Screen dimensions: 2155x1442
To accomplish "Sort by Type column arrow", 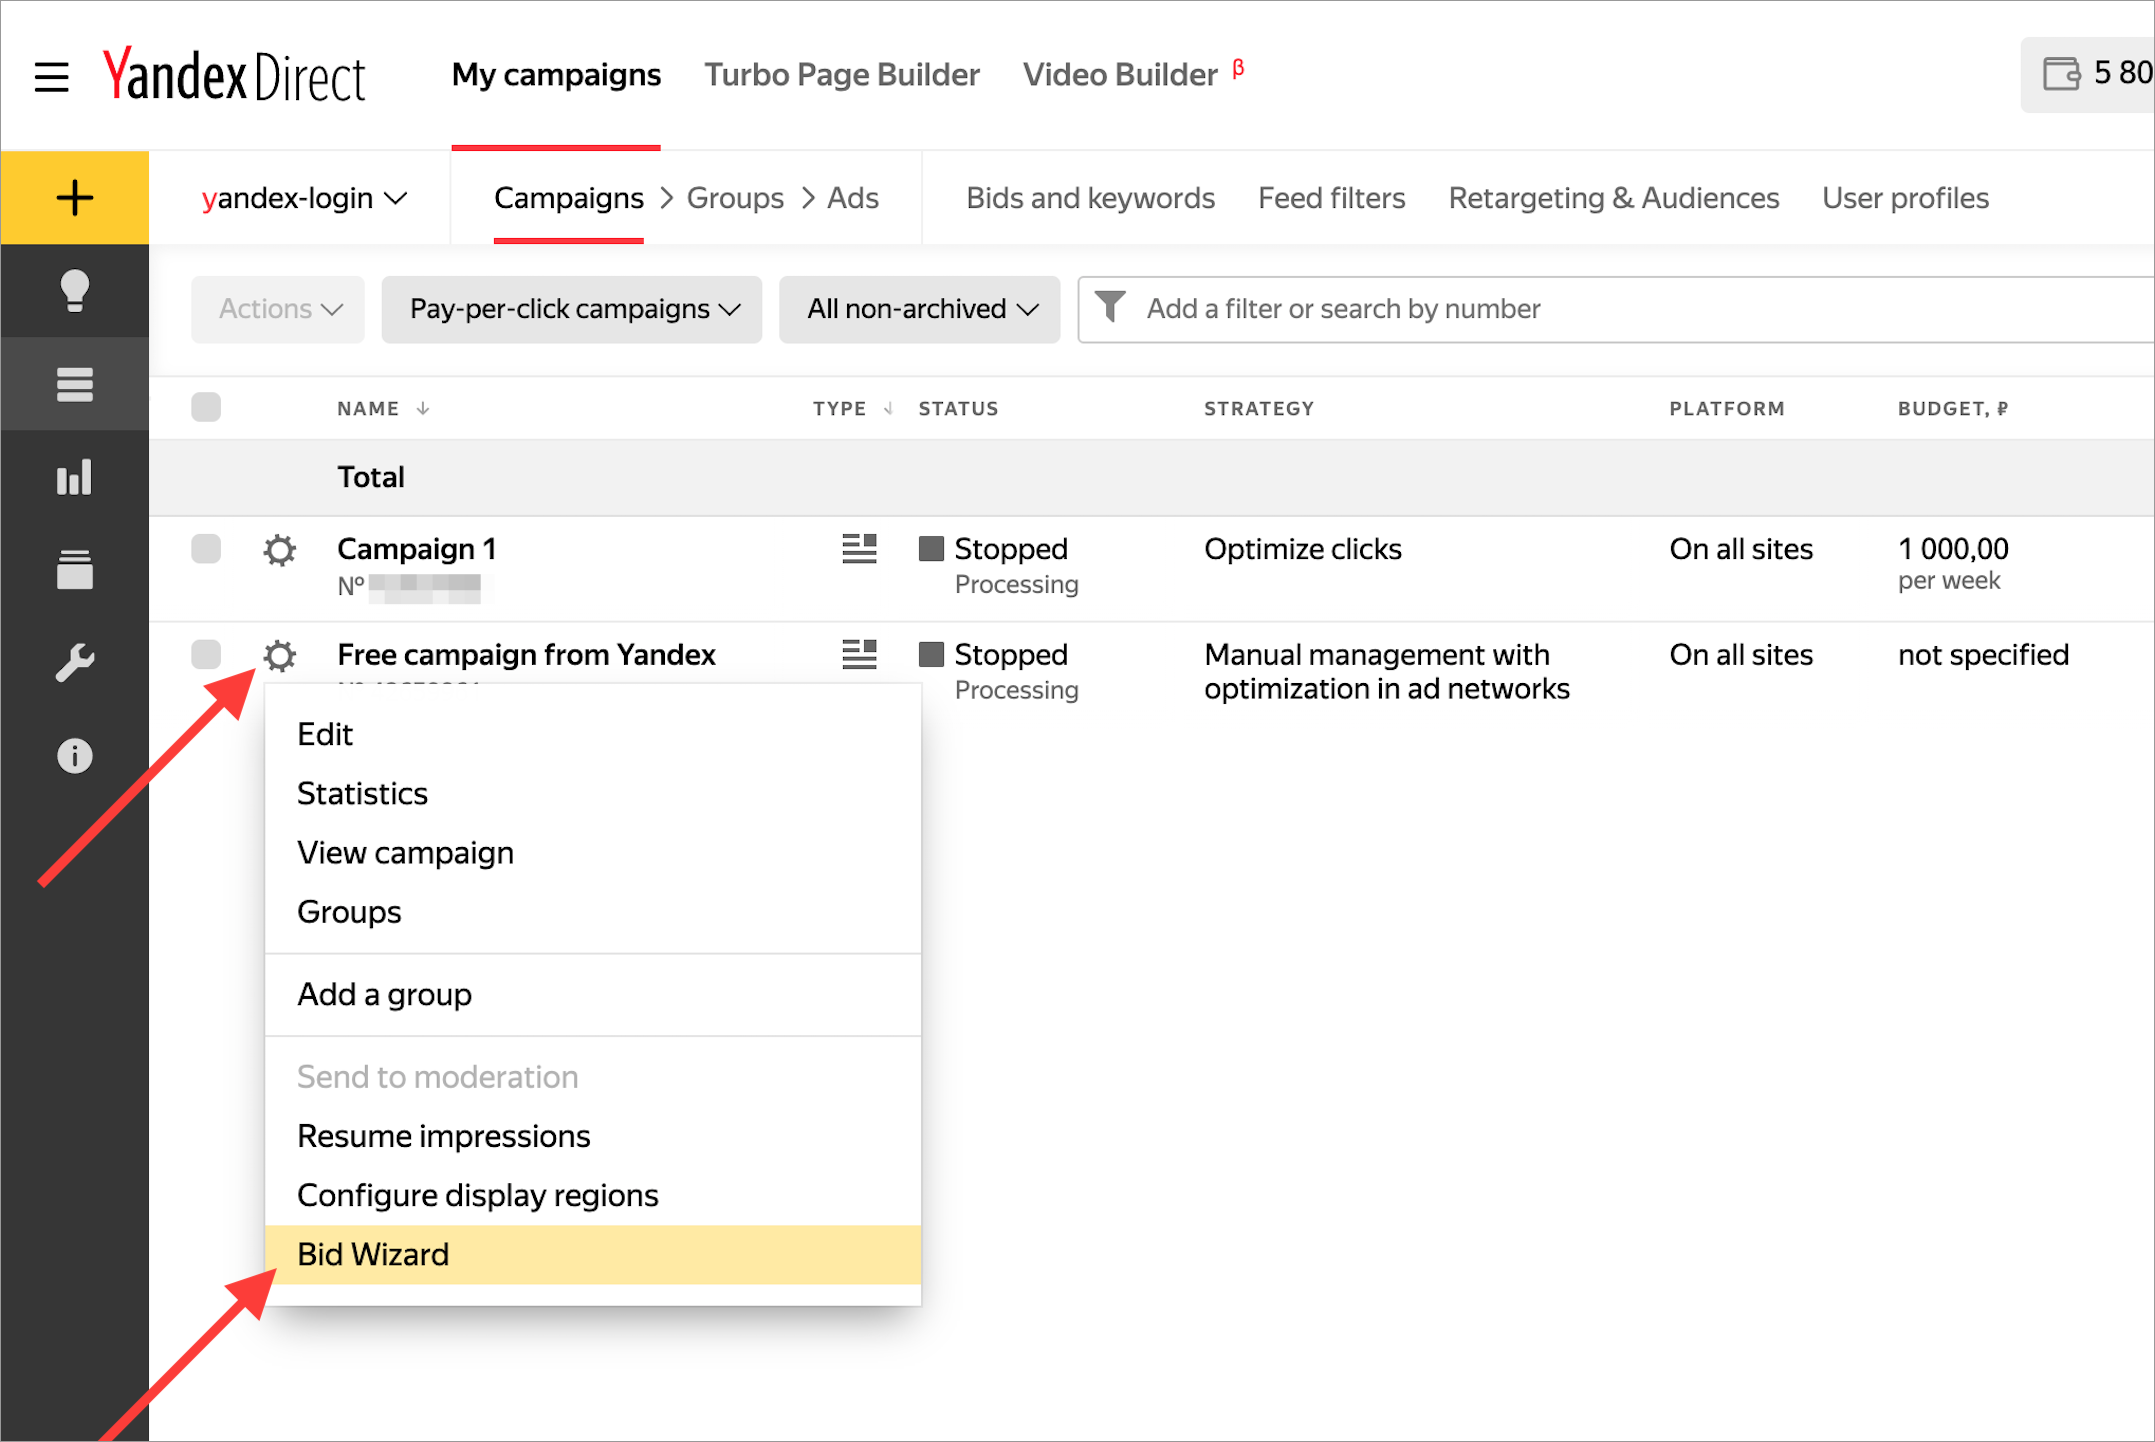I will 888,408.
